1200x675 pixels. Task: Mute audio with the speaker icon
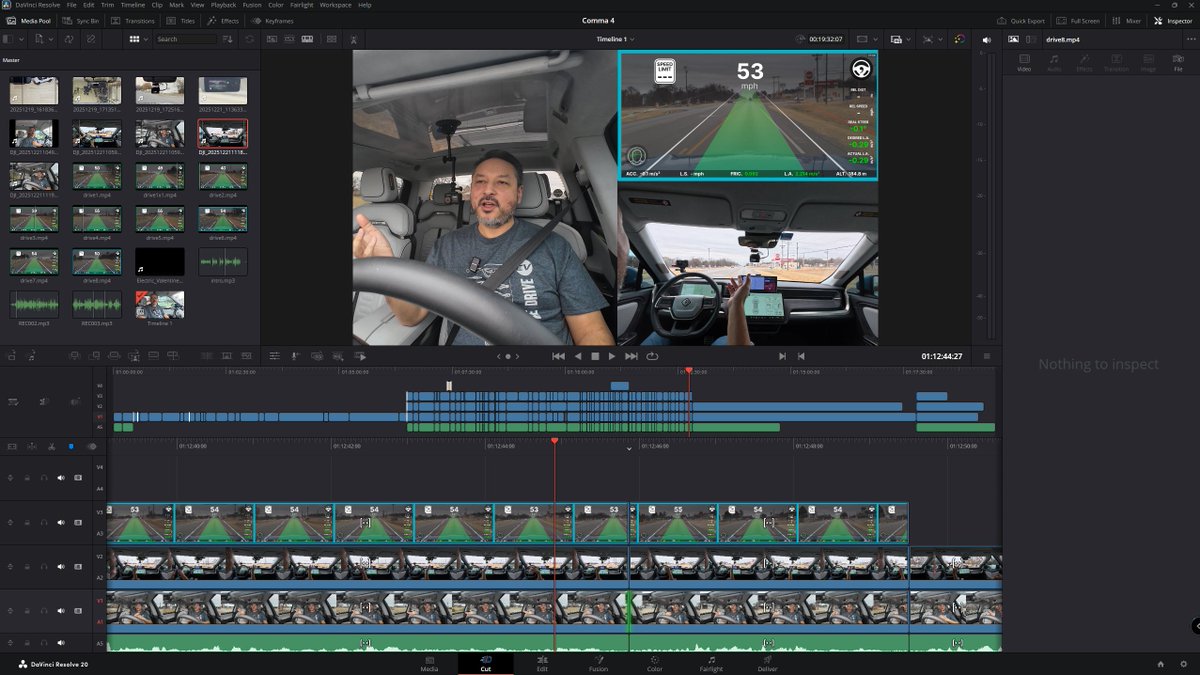pyautogui.click(x=986, y=39)
